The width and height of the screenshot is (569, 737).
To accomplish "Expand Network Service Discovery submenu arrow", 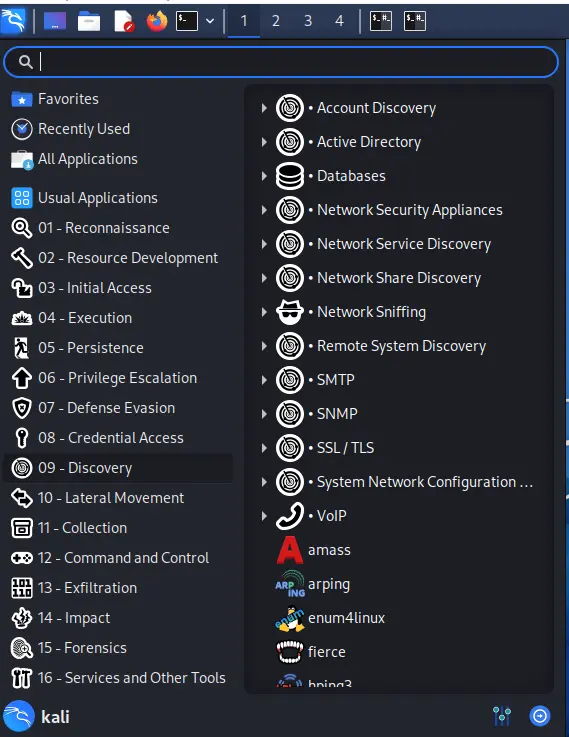I will click(264, 244).
